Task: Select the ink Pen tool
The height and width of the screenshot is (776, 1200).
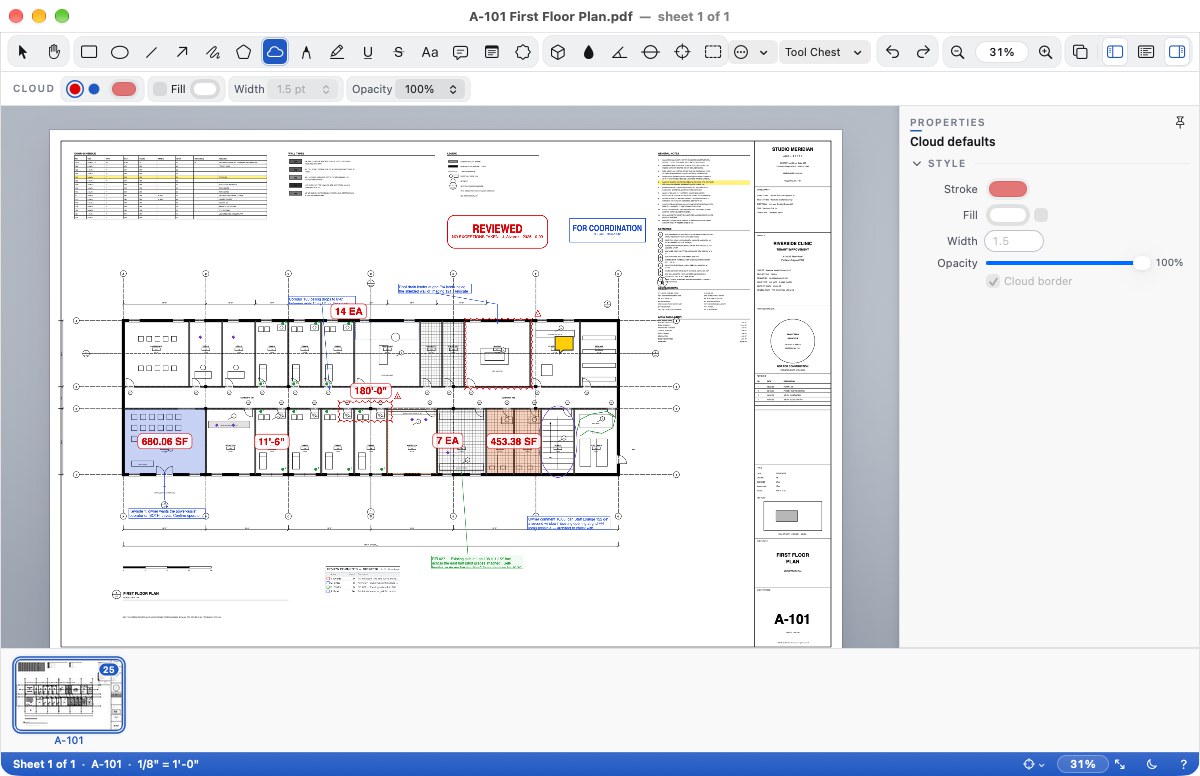Action: [x=306, y=52]
